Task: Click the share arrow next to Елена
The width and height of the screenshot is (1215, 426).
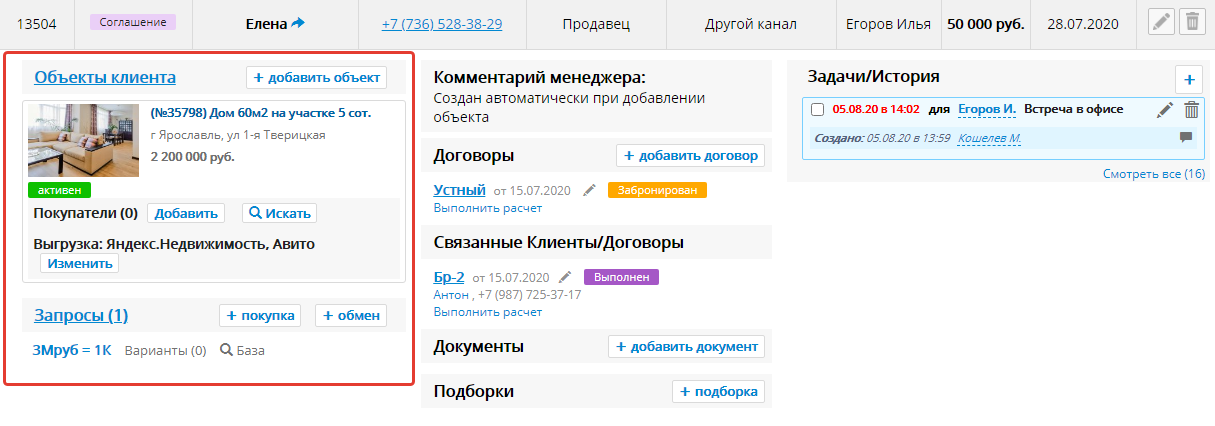Action: point(298,24)
